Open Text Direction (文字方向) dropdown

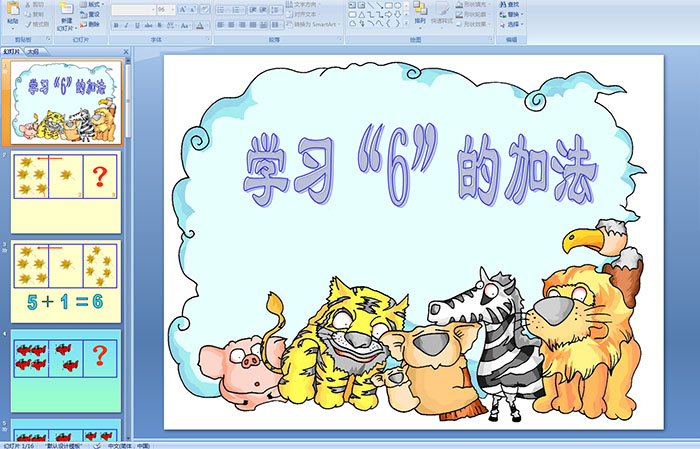pyautogui.click(x=304, y=4)
